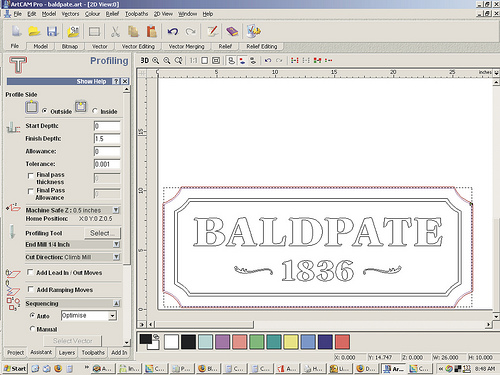Click the Tolerance input field

coord(107,164)
